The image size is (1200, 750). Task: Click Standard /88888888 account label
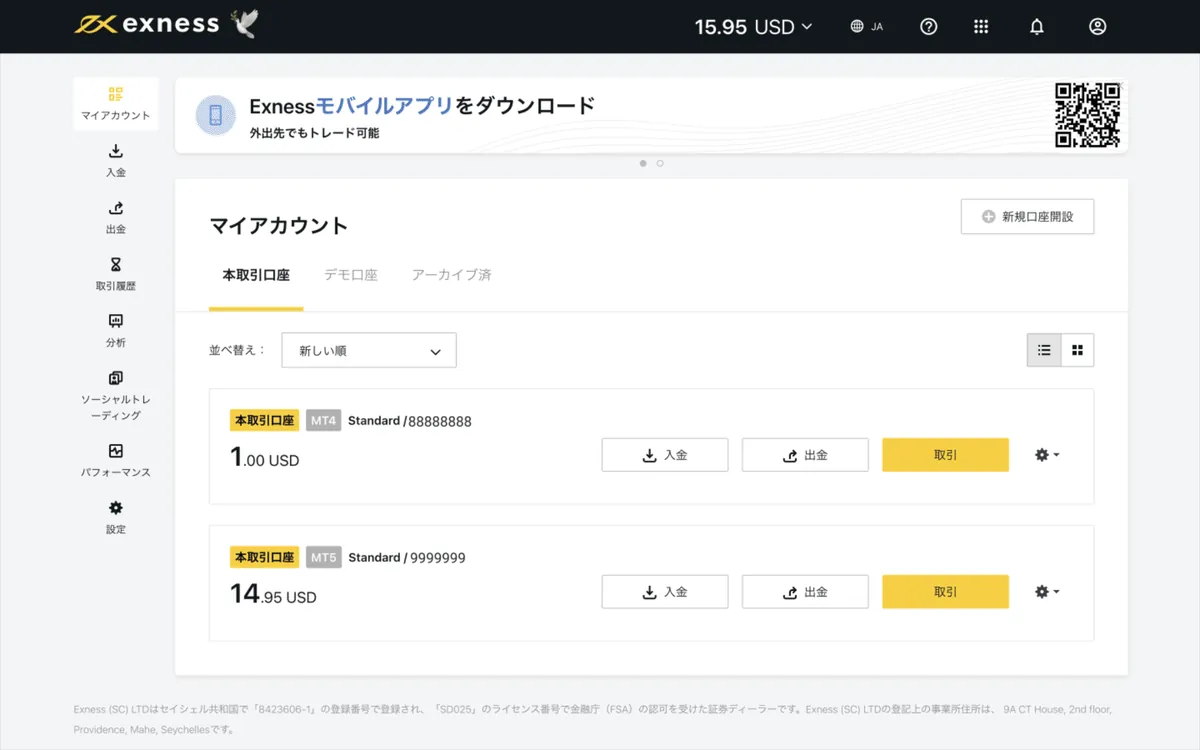click(x=410, y=421)
